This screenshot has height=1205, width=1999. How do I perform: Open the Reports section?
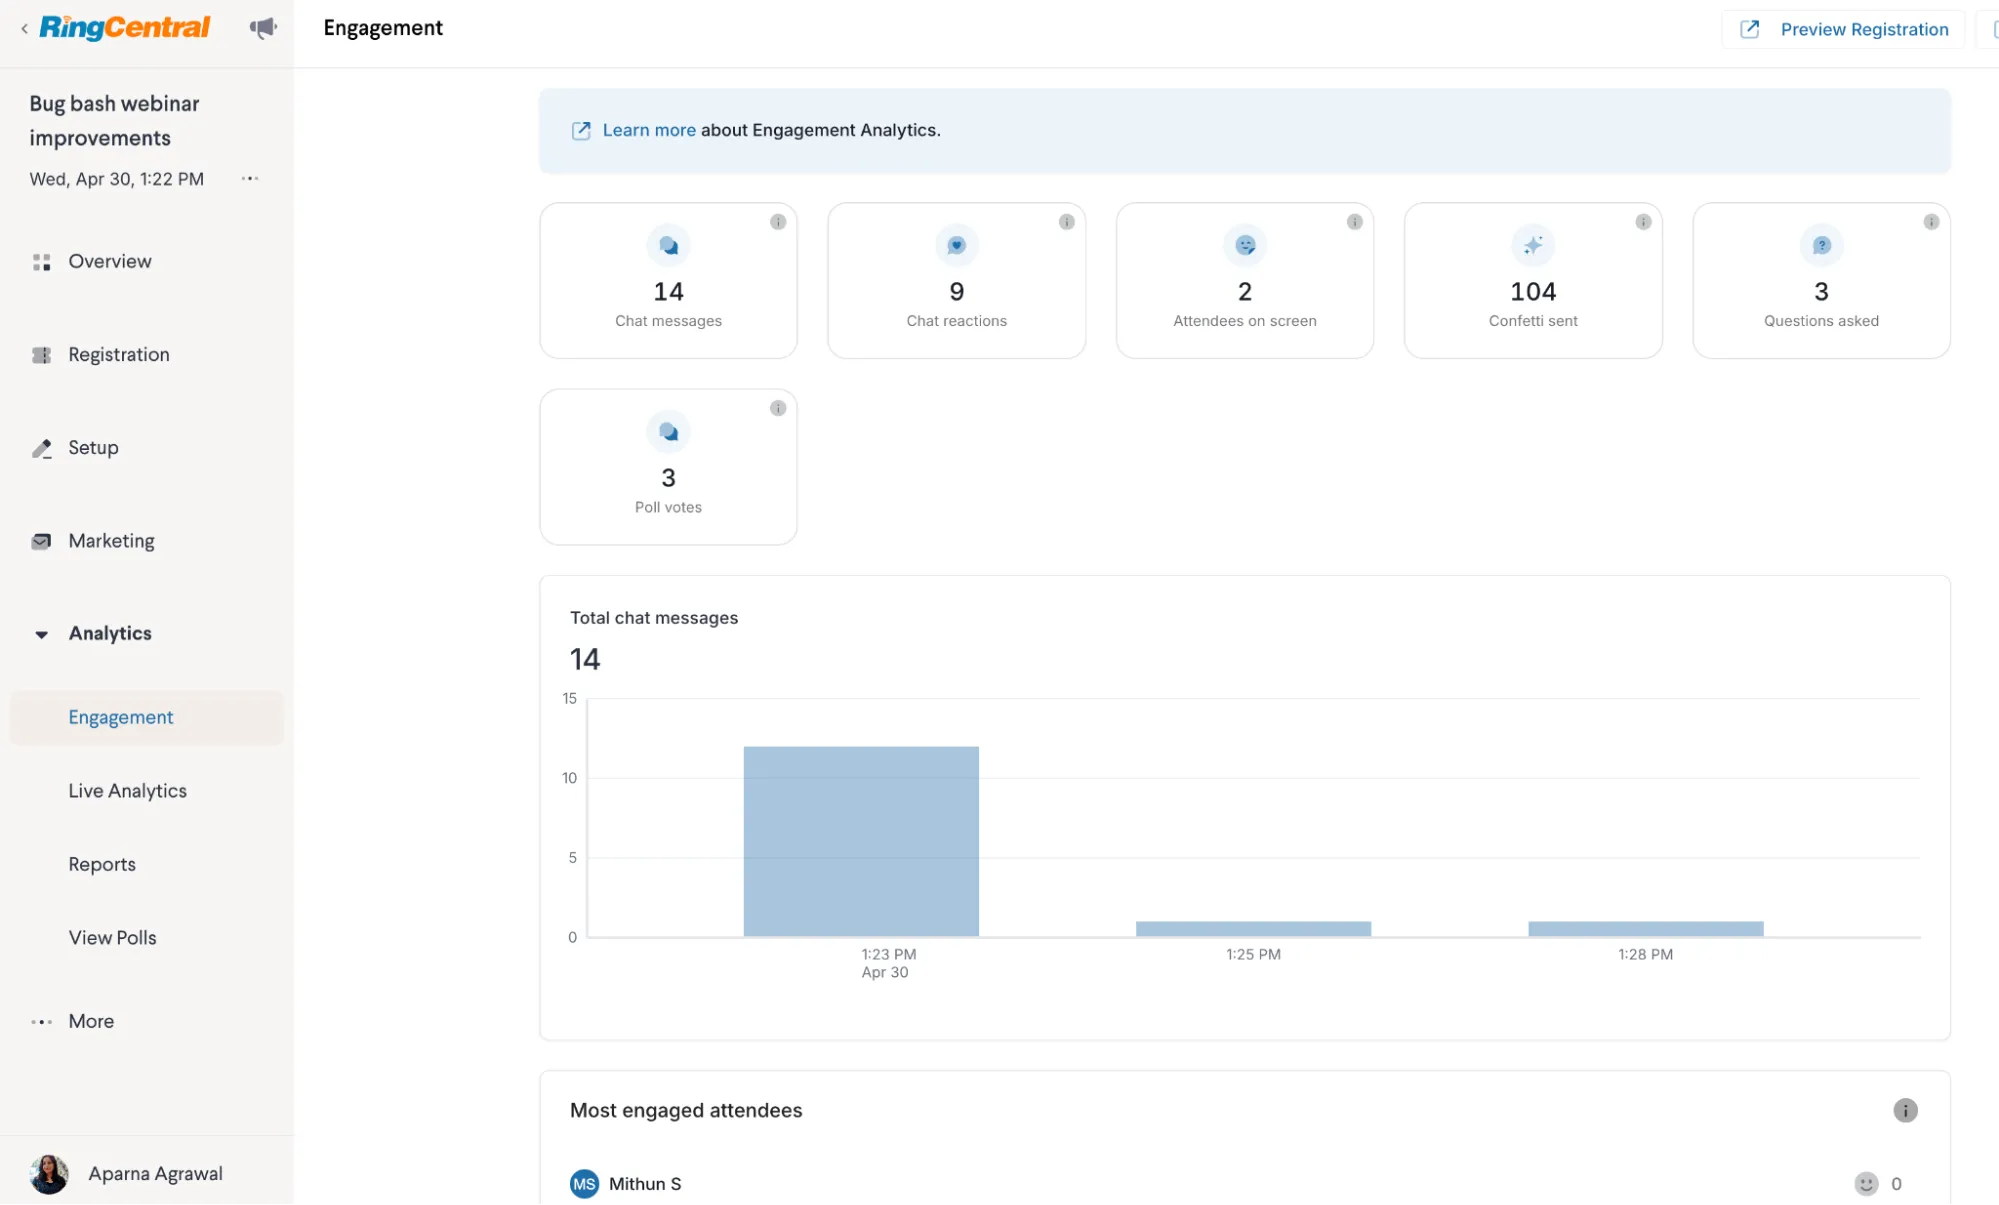coord(102,864)
